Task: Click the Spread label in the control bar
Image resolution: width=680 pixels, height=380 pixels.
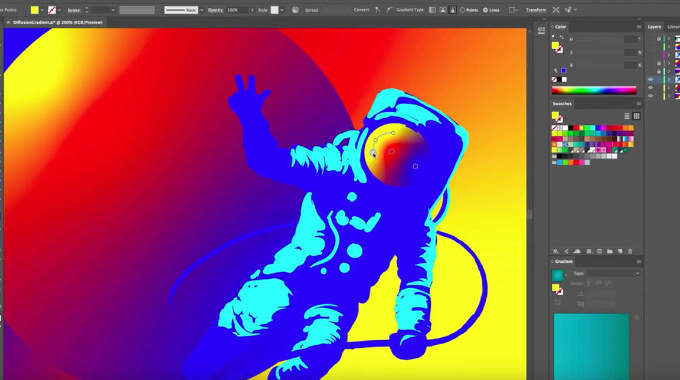Action: click(x=311, y=10)
